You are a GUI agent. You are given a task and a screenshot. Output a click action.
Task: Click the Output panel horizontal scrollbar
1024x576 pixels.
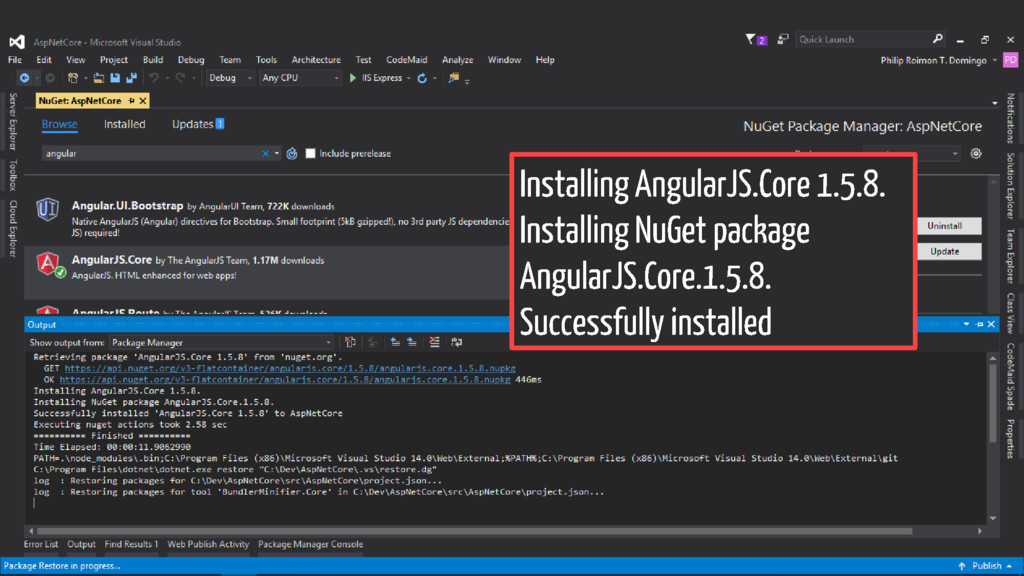pos(474,531)
